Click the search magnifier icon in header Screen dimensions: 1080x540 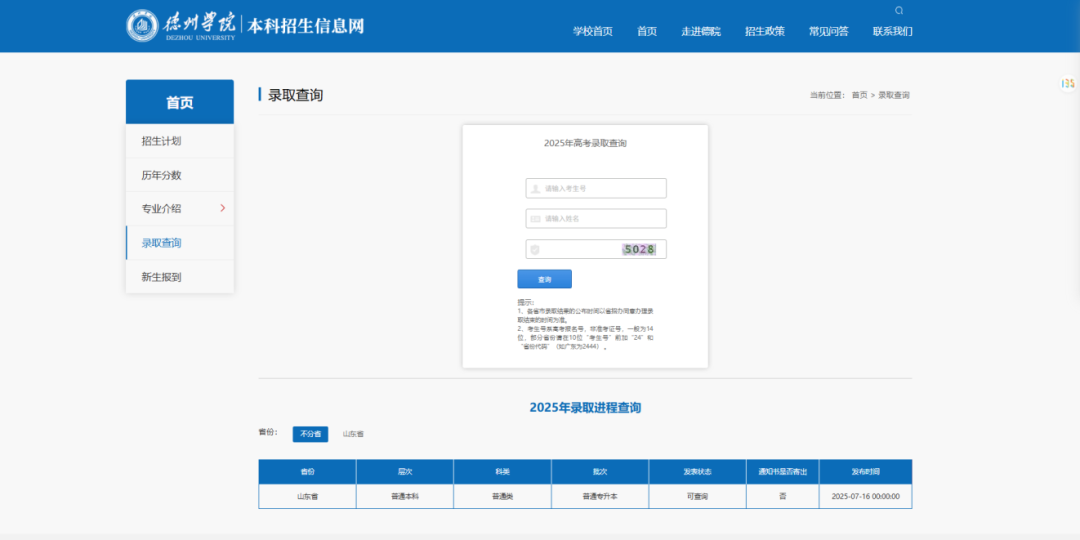pos(899,10)
